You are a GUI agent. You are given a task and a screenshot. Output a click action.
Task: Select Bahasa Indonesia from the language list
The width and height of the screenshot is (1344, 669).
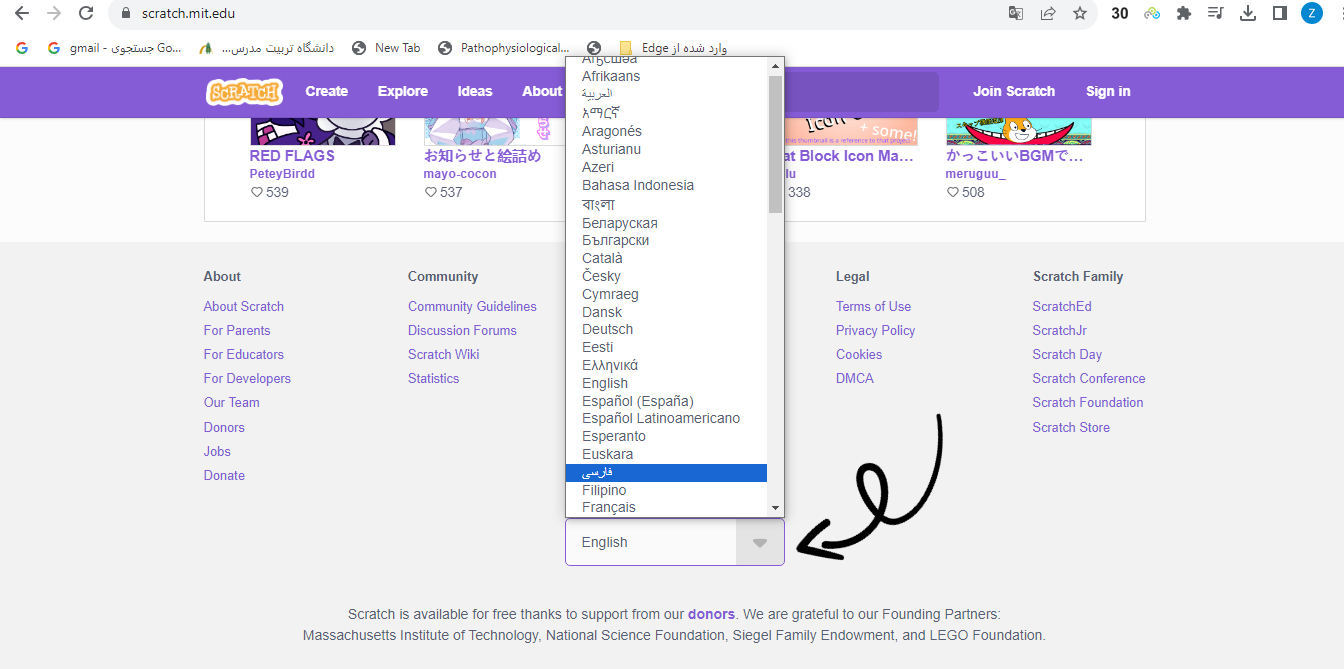click(666, 185)
